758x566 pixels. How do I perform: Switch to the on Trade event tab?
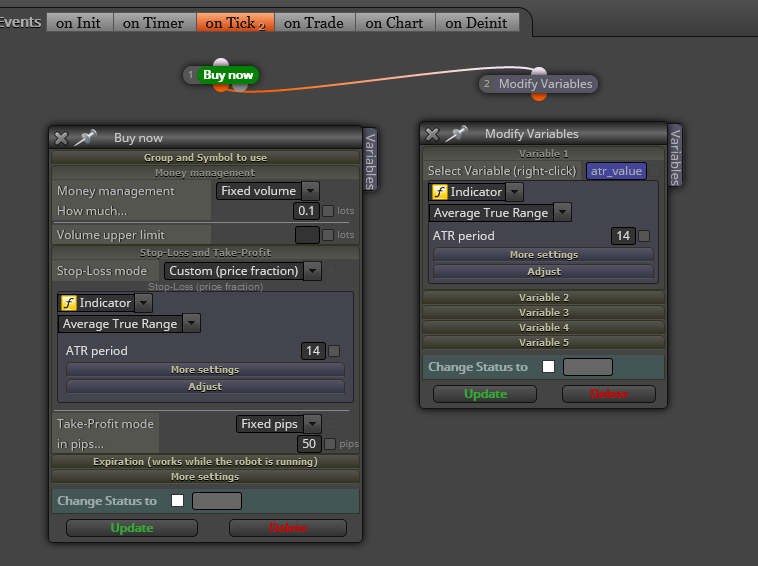(x=314, y=23)
